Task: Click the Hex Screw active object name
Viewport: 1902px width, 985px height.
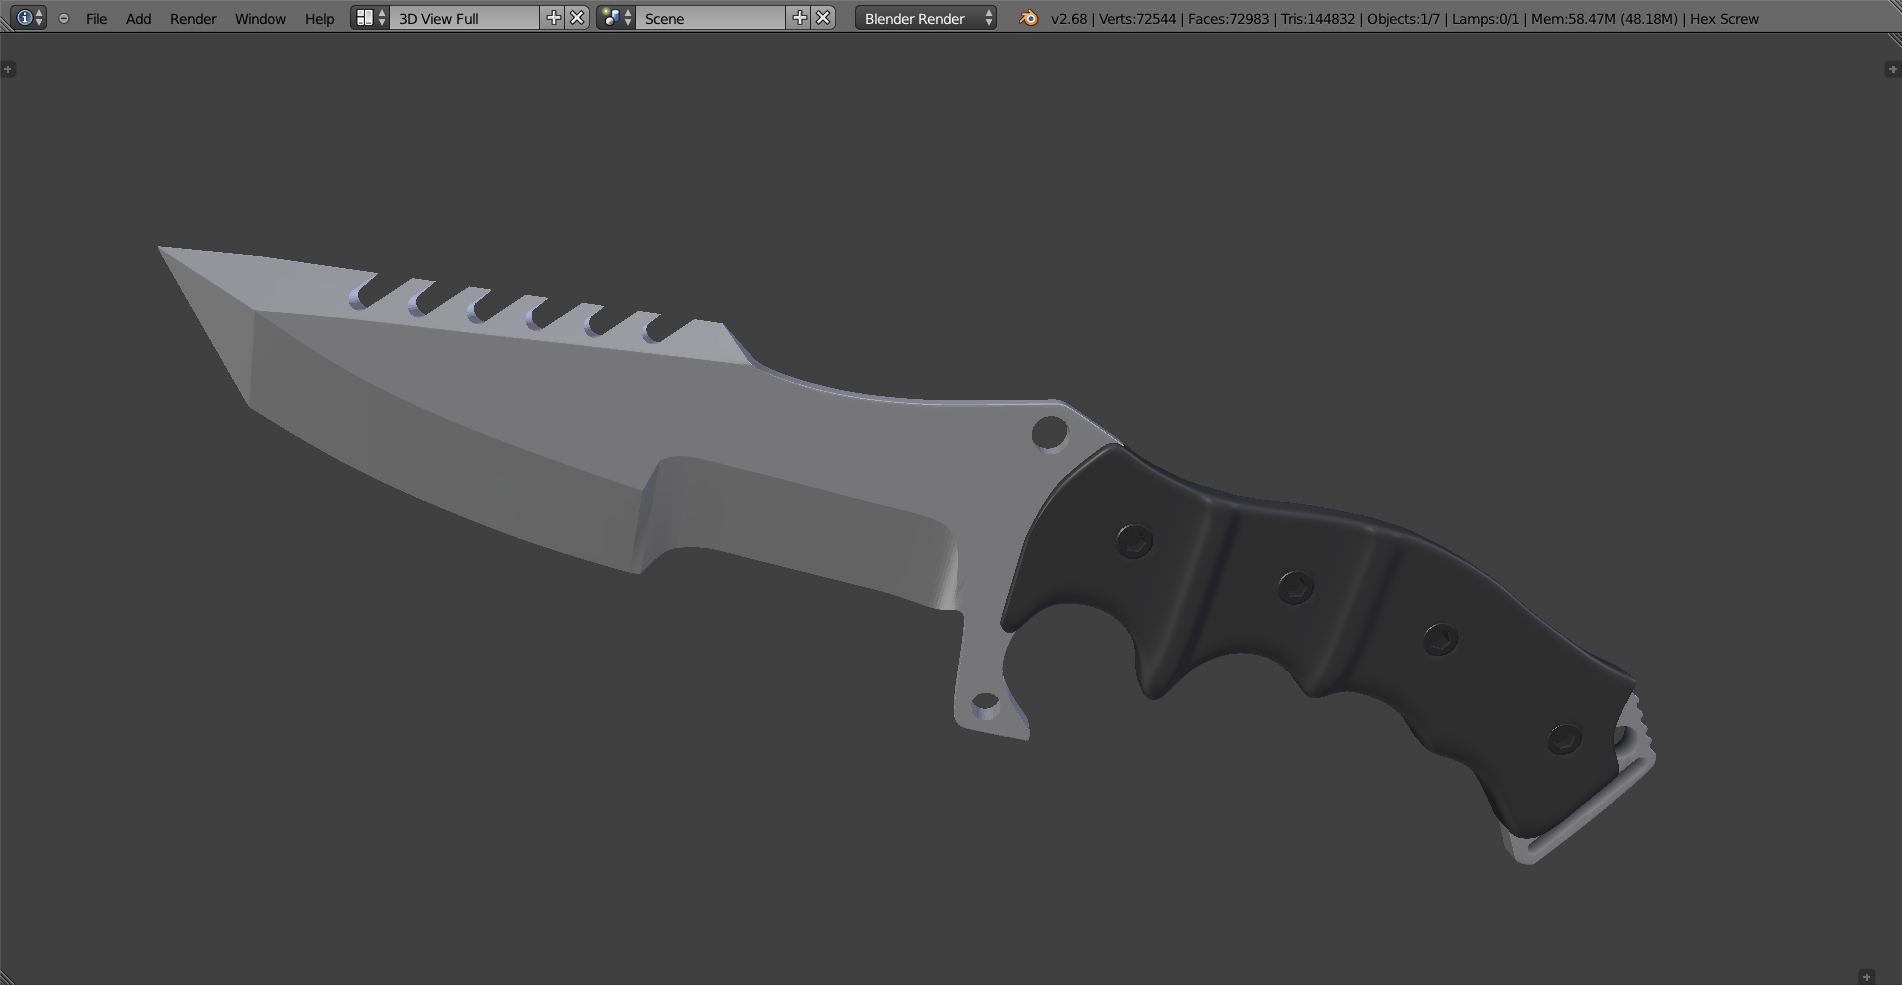Action: tap(1724, 18)
